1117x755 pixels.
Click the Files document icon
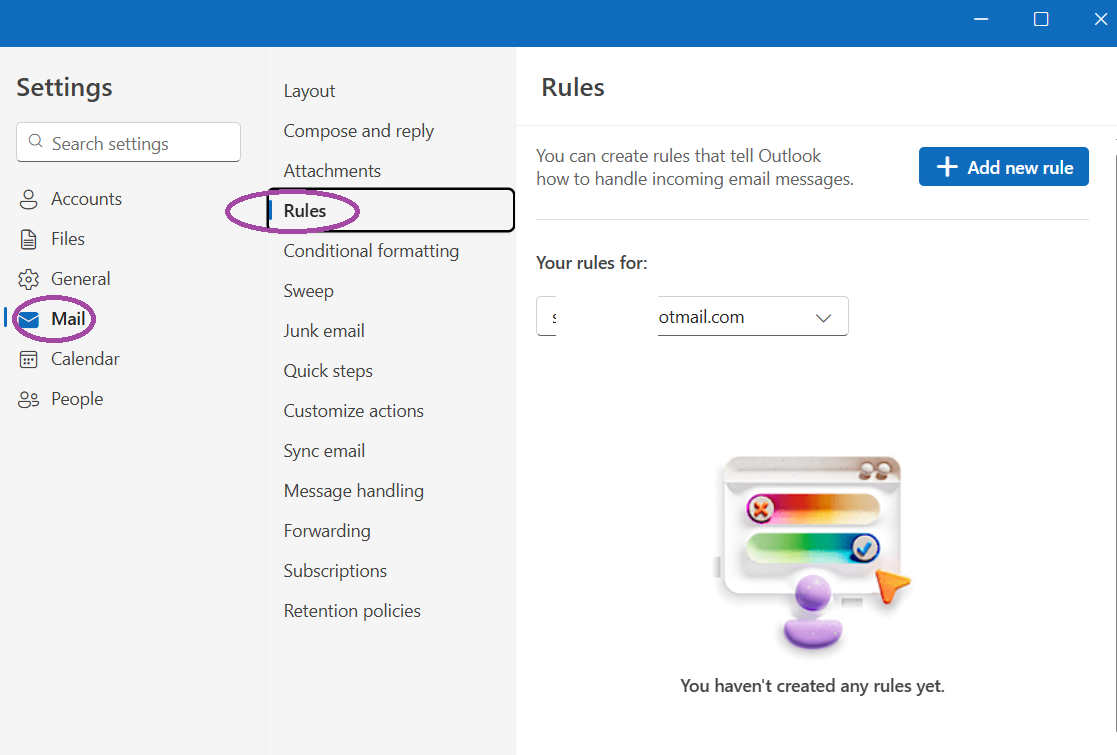pyautogui.click(x=28, y=239)
